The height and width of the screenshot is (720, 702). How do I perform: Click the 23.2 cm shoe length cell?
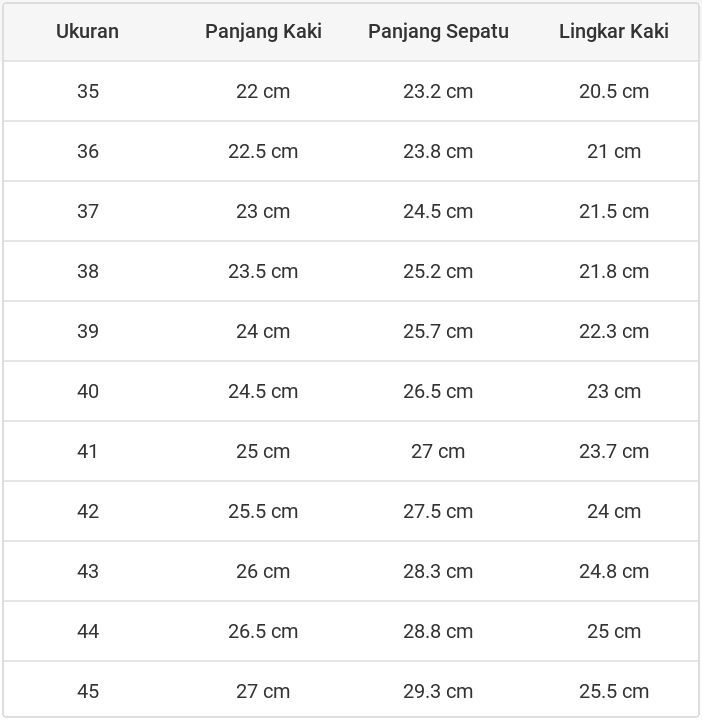coord(438,91)
